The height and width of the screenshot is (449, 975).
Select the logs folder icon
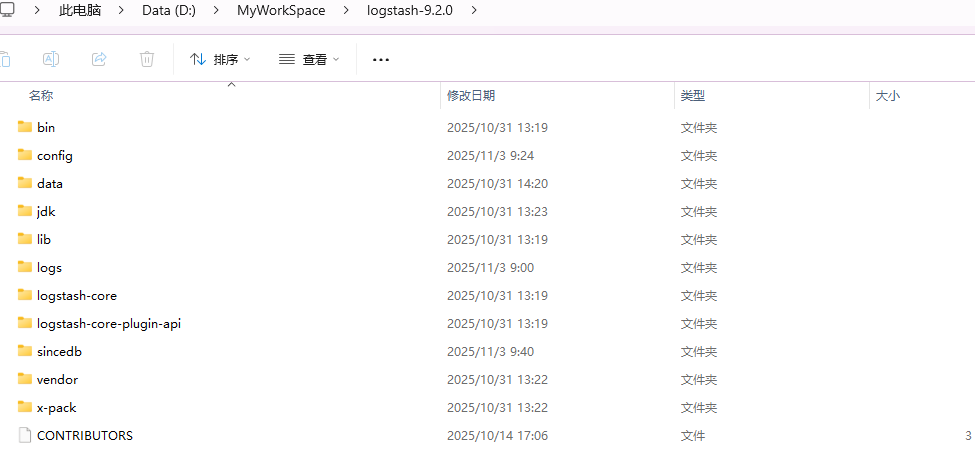point(25,267)
